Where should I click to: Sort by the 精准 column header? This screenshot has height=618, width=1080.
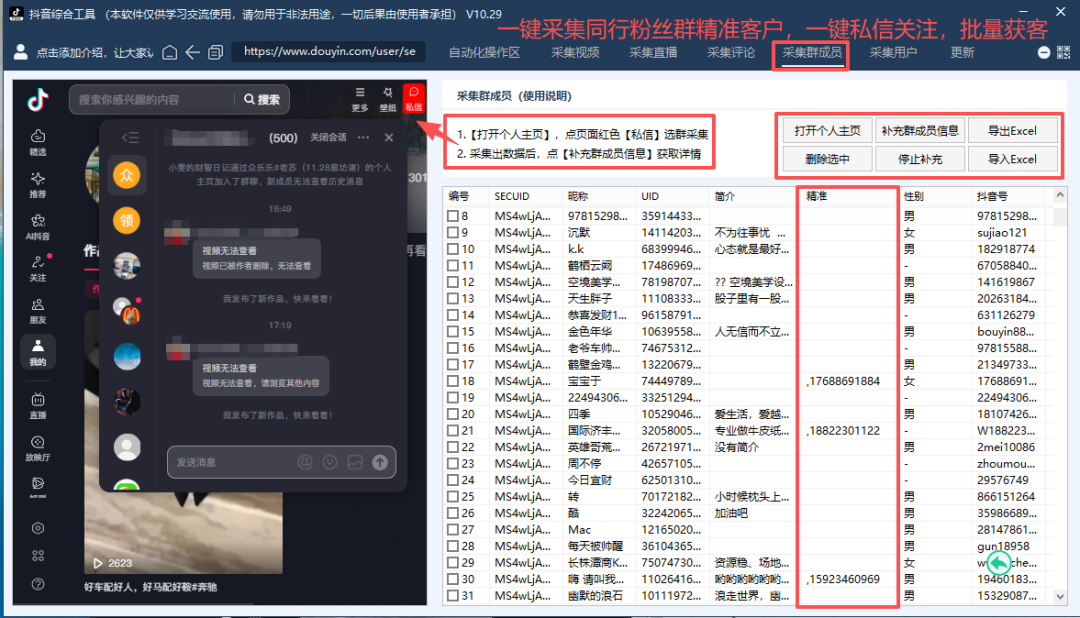[x=849, y=196]
